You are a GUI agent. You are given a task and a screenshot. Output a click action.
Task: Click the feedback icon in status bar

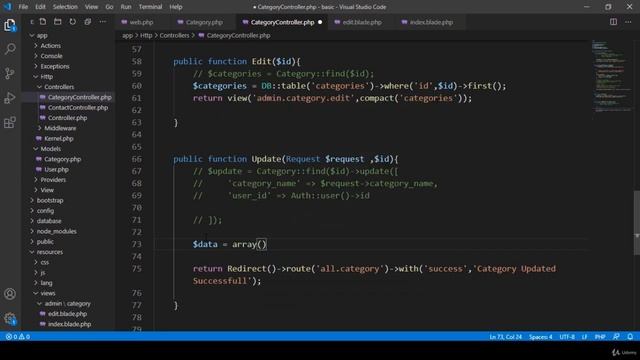pyautogui.click(x=616, y=337)
